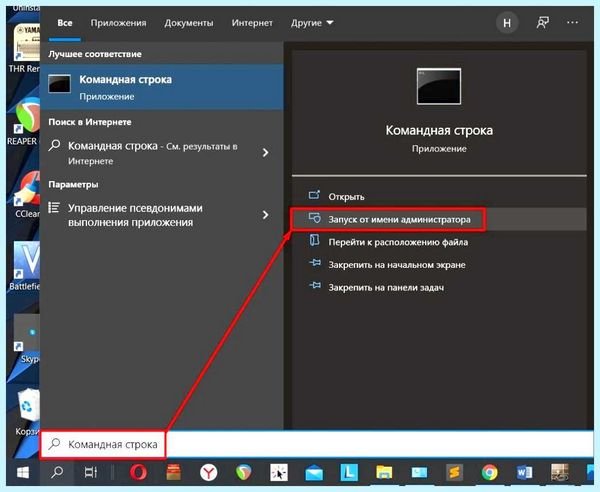Click the search input field with Командная строка
The height and width of the screenshot is (492, 600).
coord(316,444)
